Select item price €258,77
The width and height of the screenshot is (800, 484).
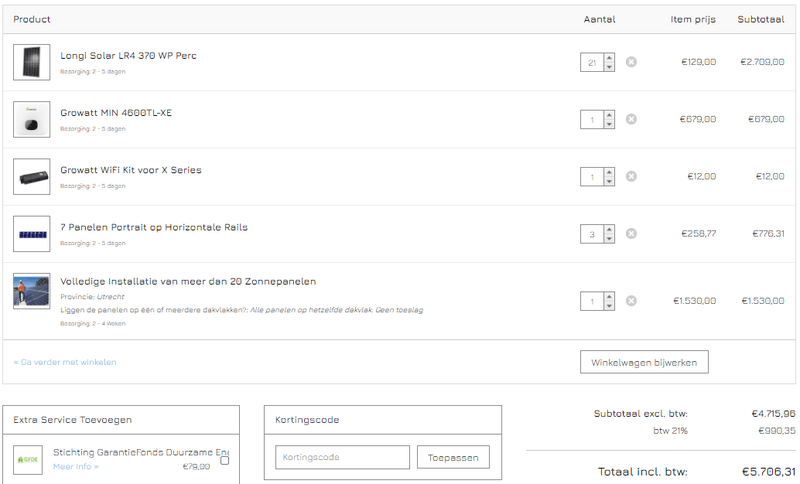tap(698, 233)
